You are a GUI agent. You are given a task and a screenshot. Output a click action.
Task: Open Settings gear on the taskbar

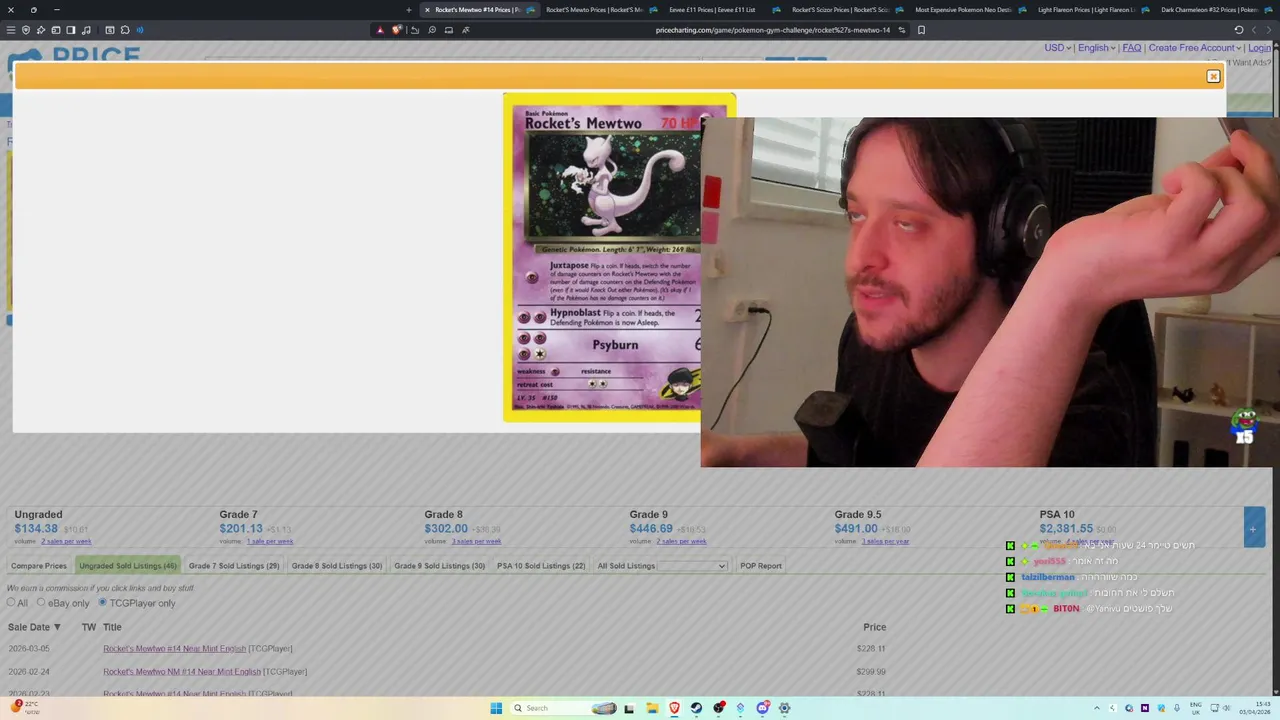[x=784, y=708]
